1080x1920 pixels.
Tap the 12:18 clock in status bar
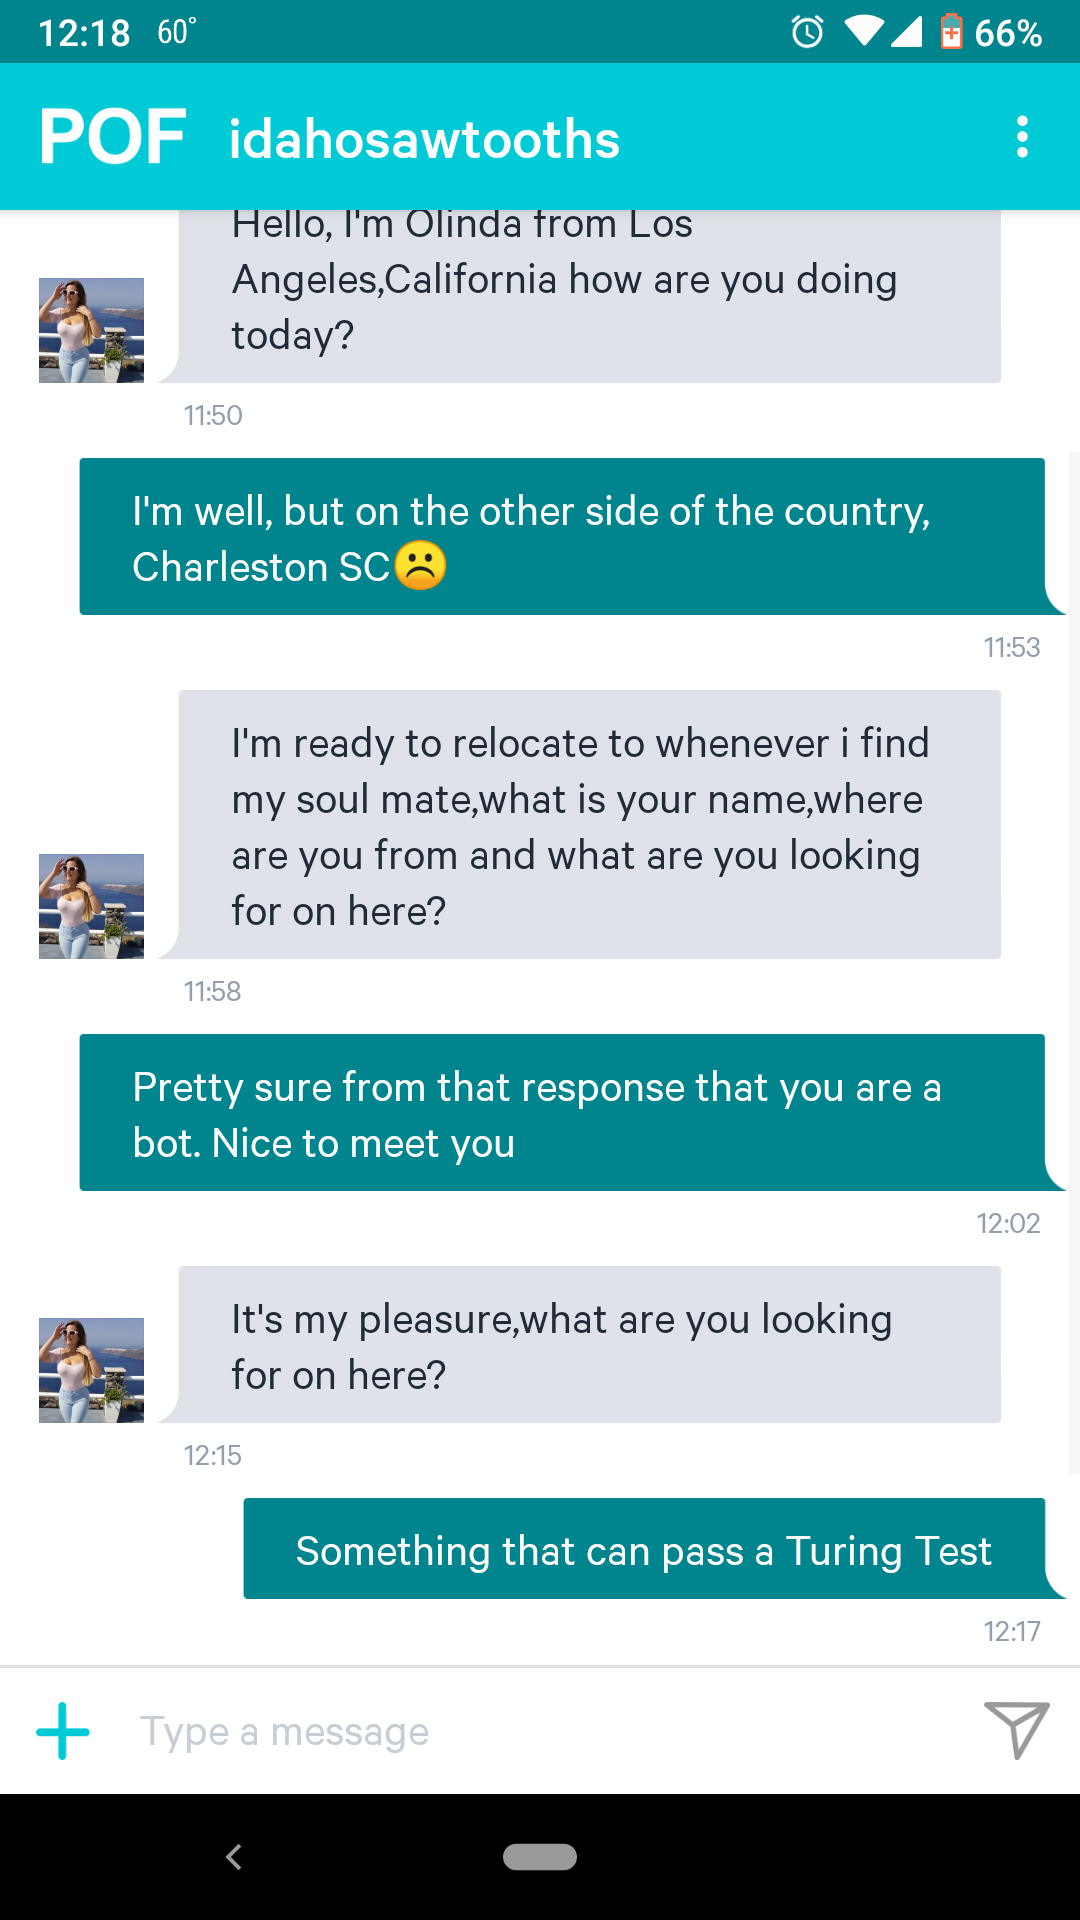pos(84,32)
